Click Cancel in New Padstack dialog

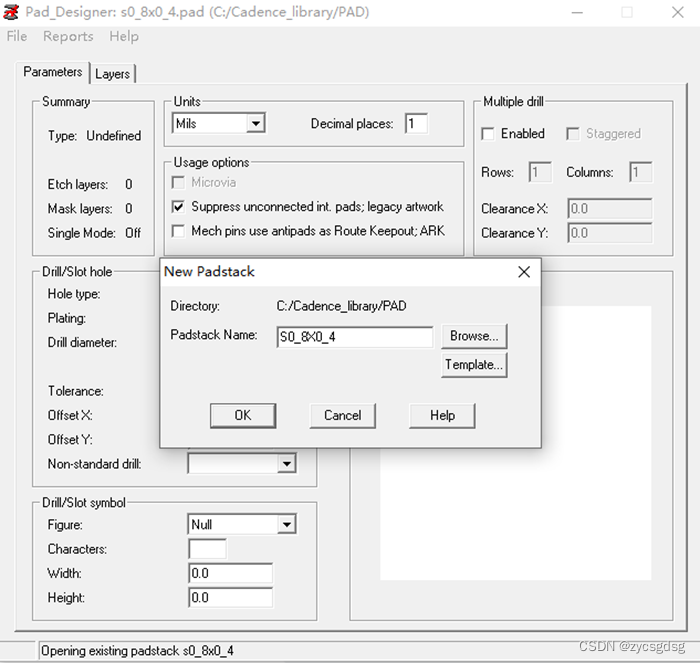(342, 415)
